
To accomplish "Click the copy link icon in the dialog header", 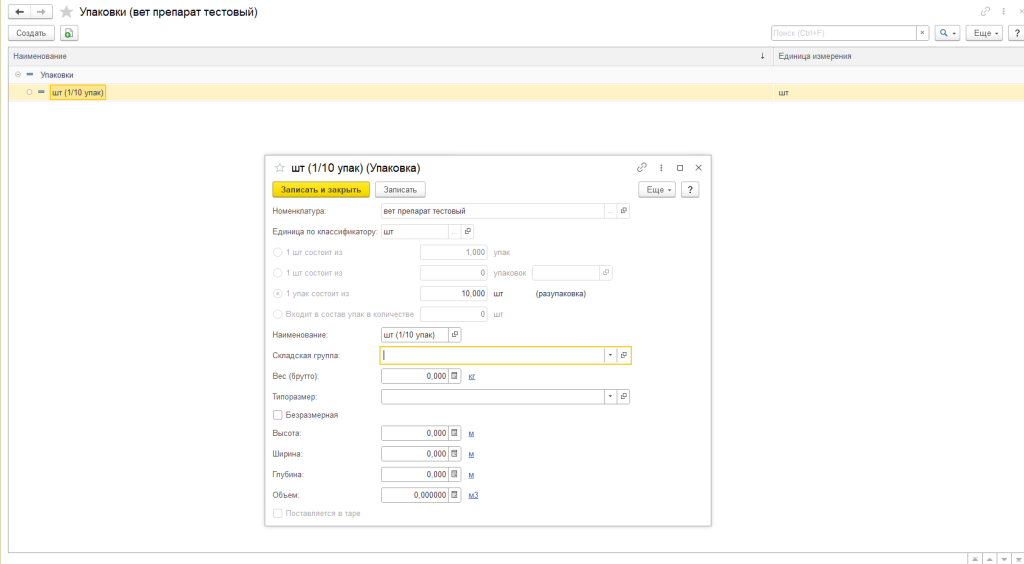I will (x=641, y=168).
